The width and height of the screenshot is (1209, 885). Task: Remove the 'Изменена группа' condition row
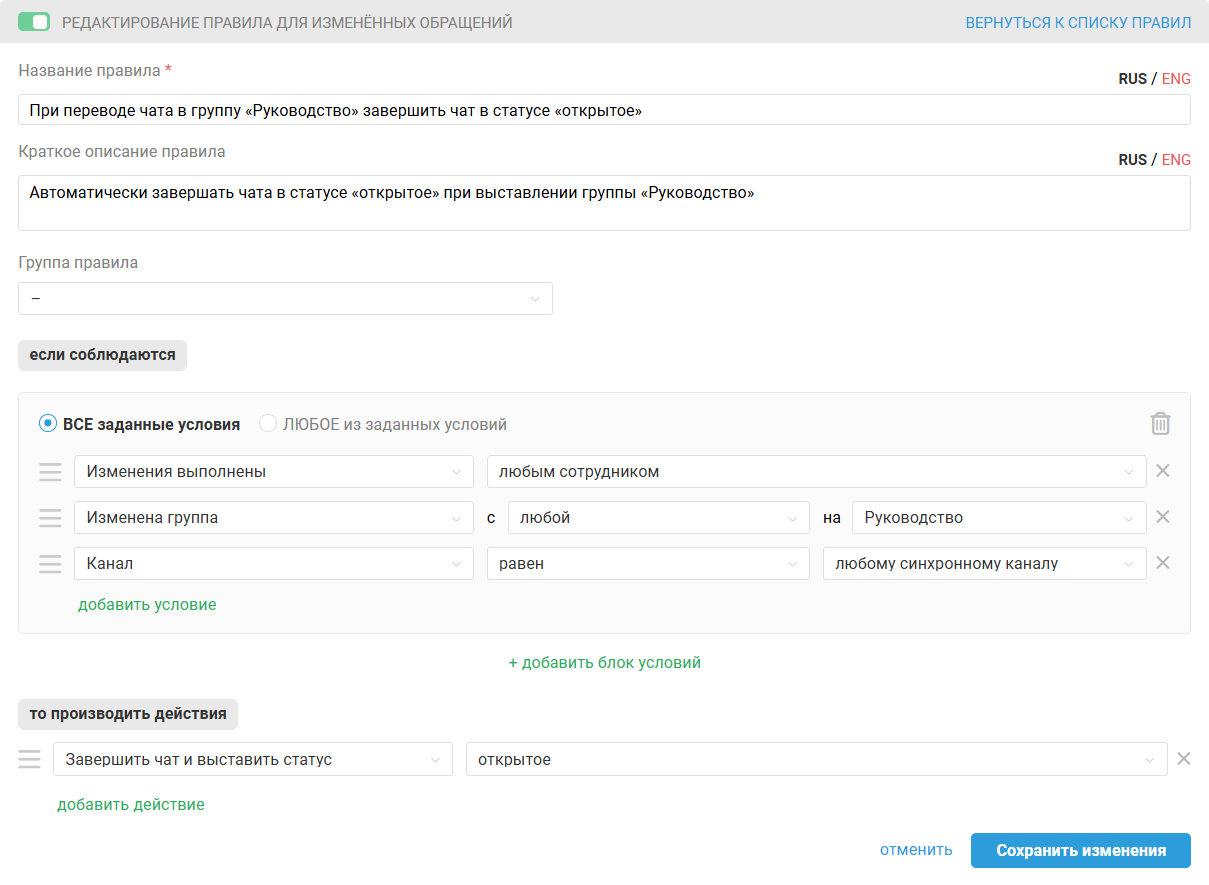click(x=1163, y=517)
